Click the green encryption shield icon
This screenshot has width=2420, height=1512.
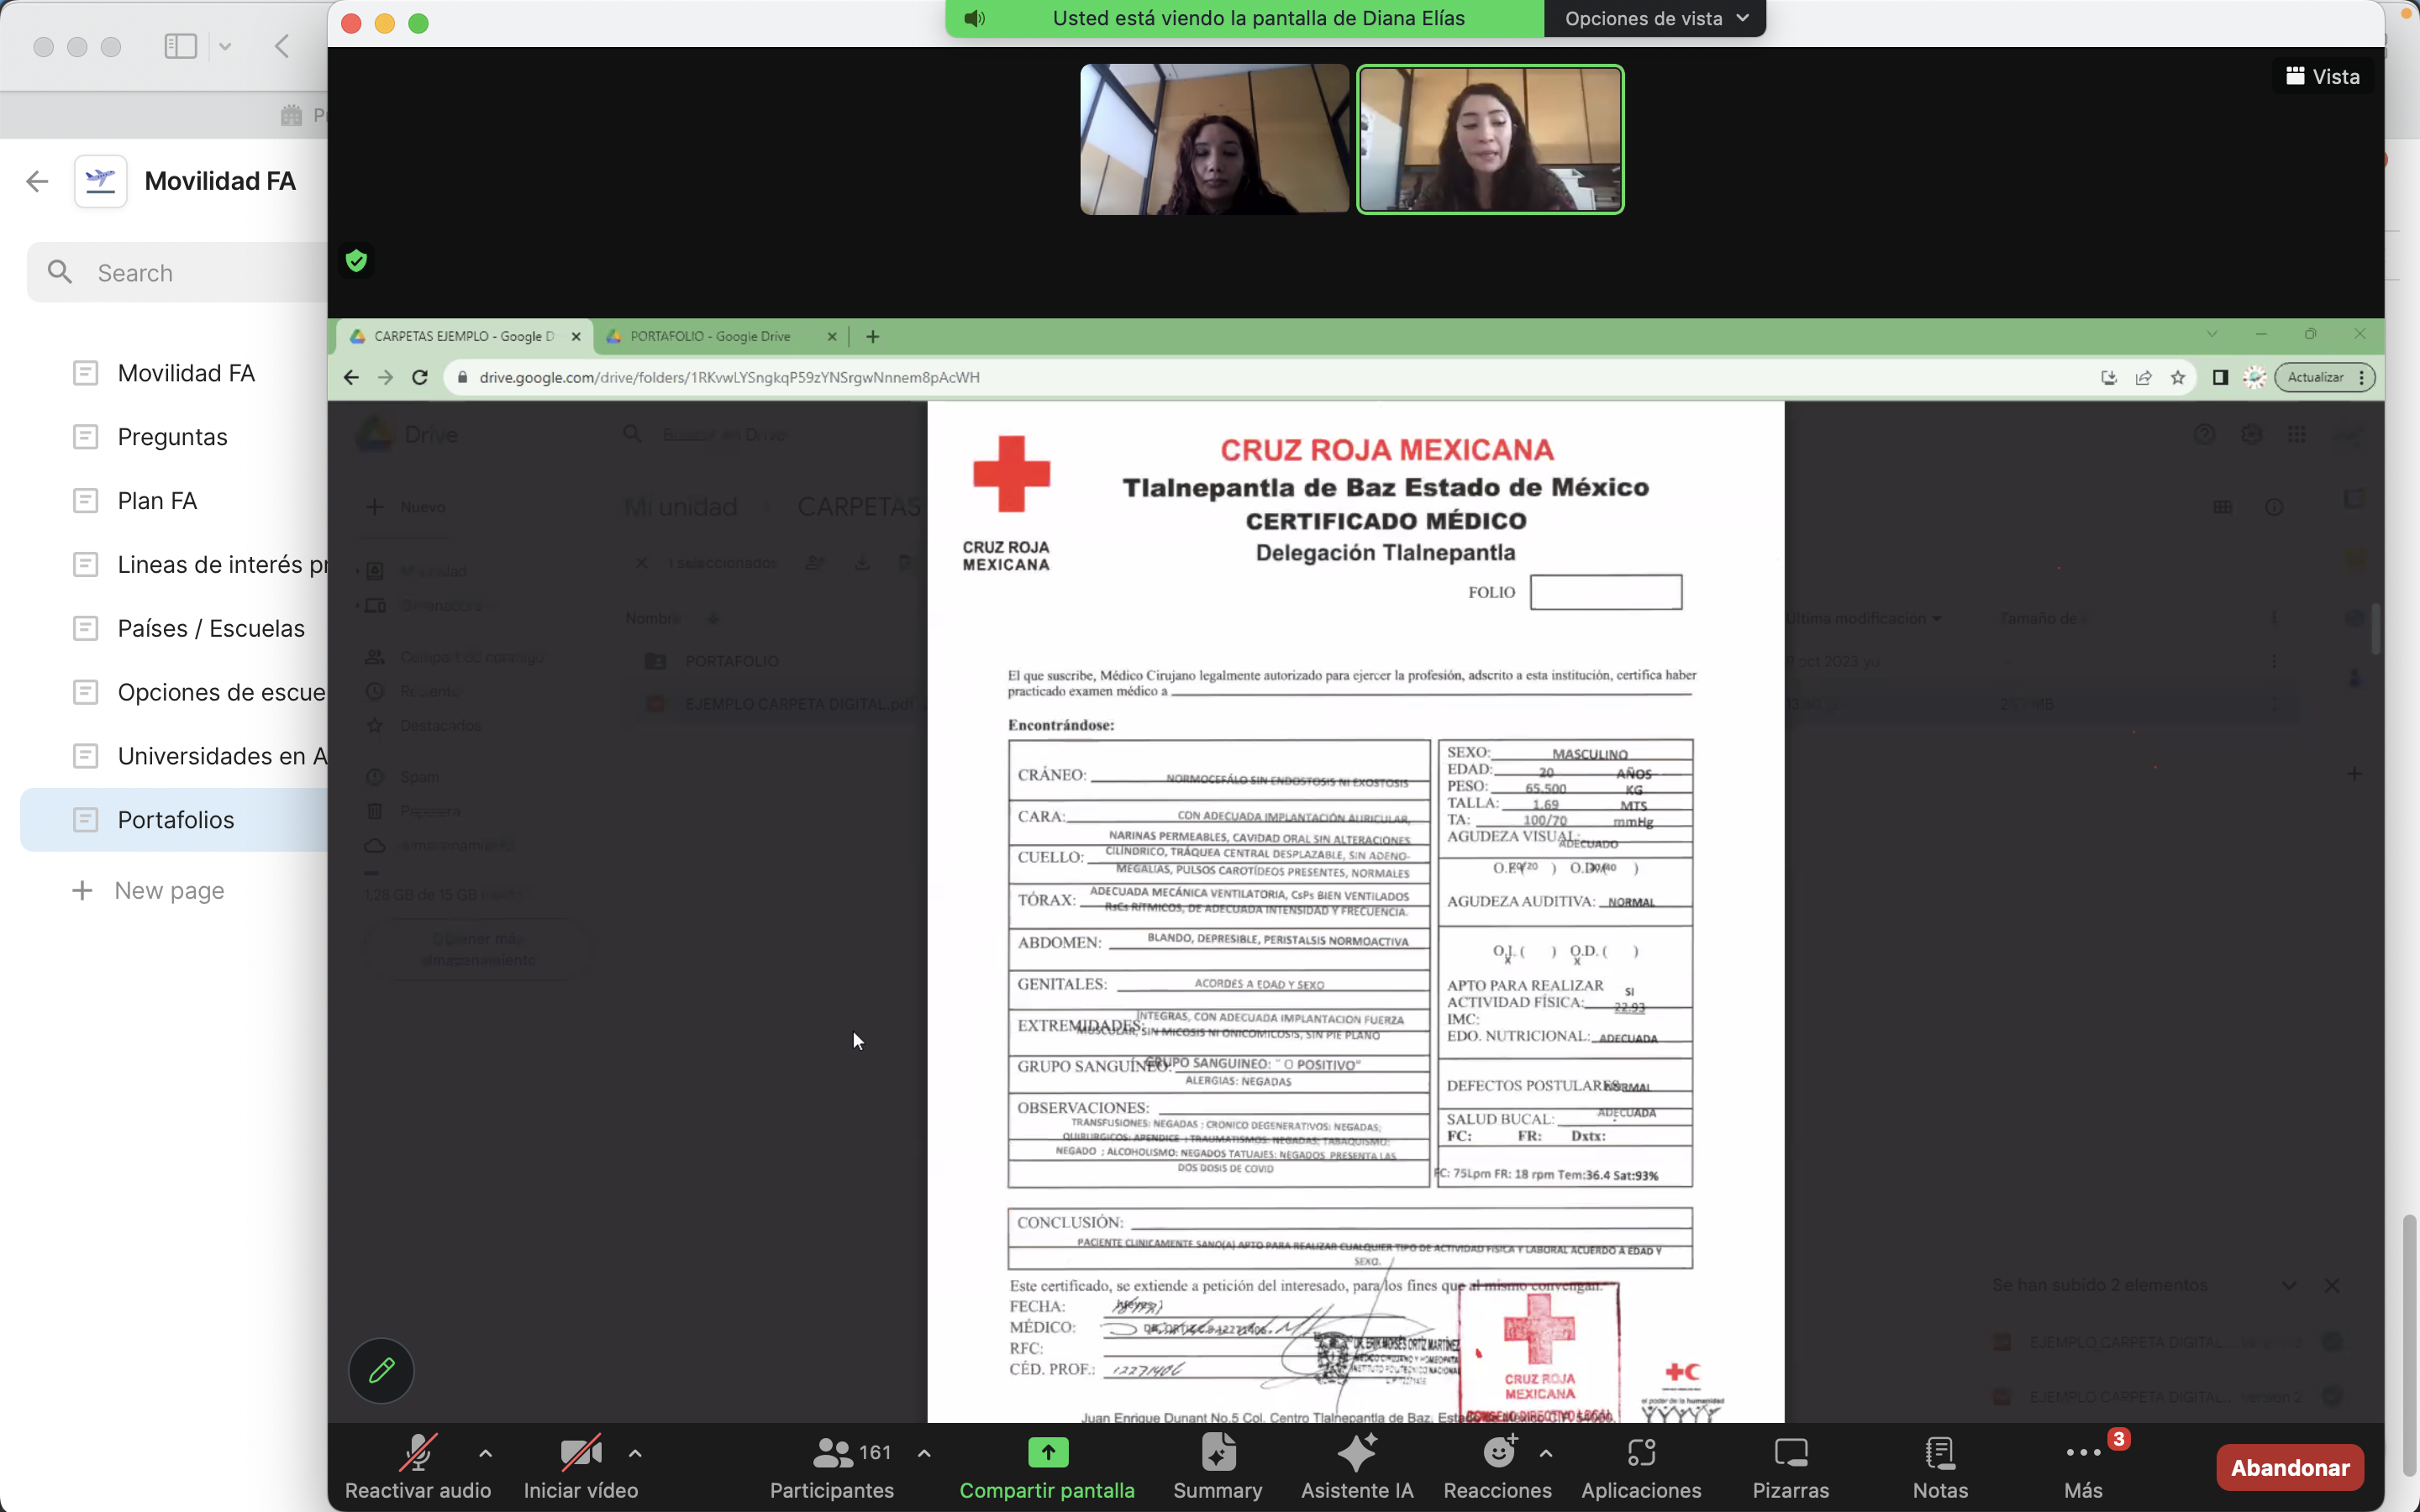tap(356, 261)
